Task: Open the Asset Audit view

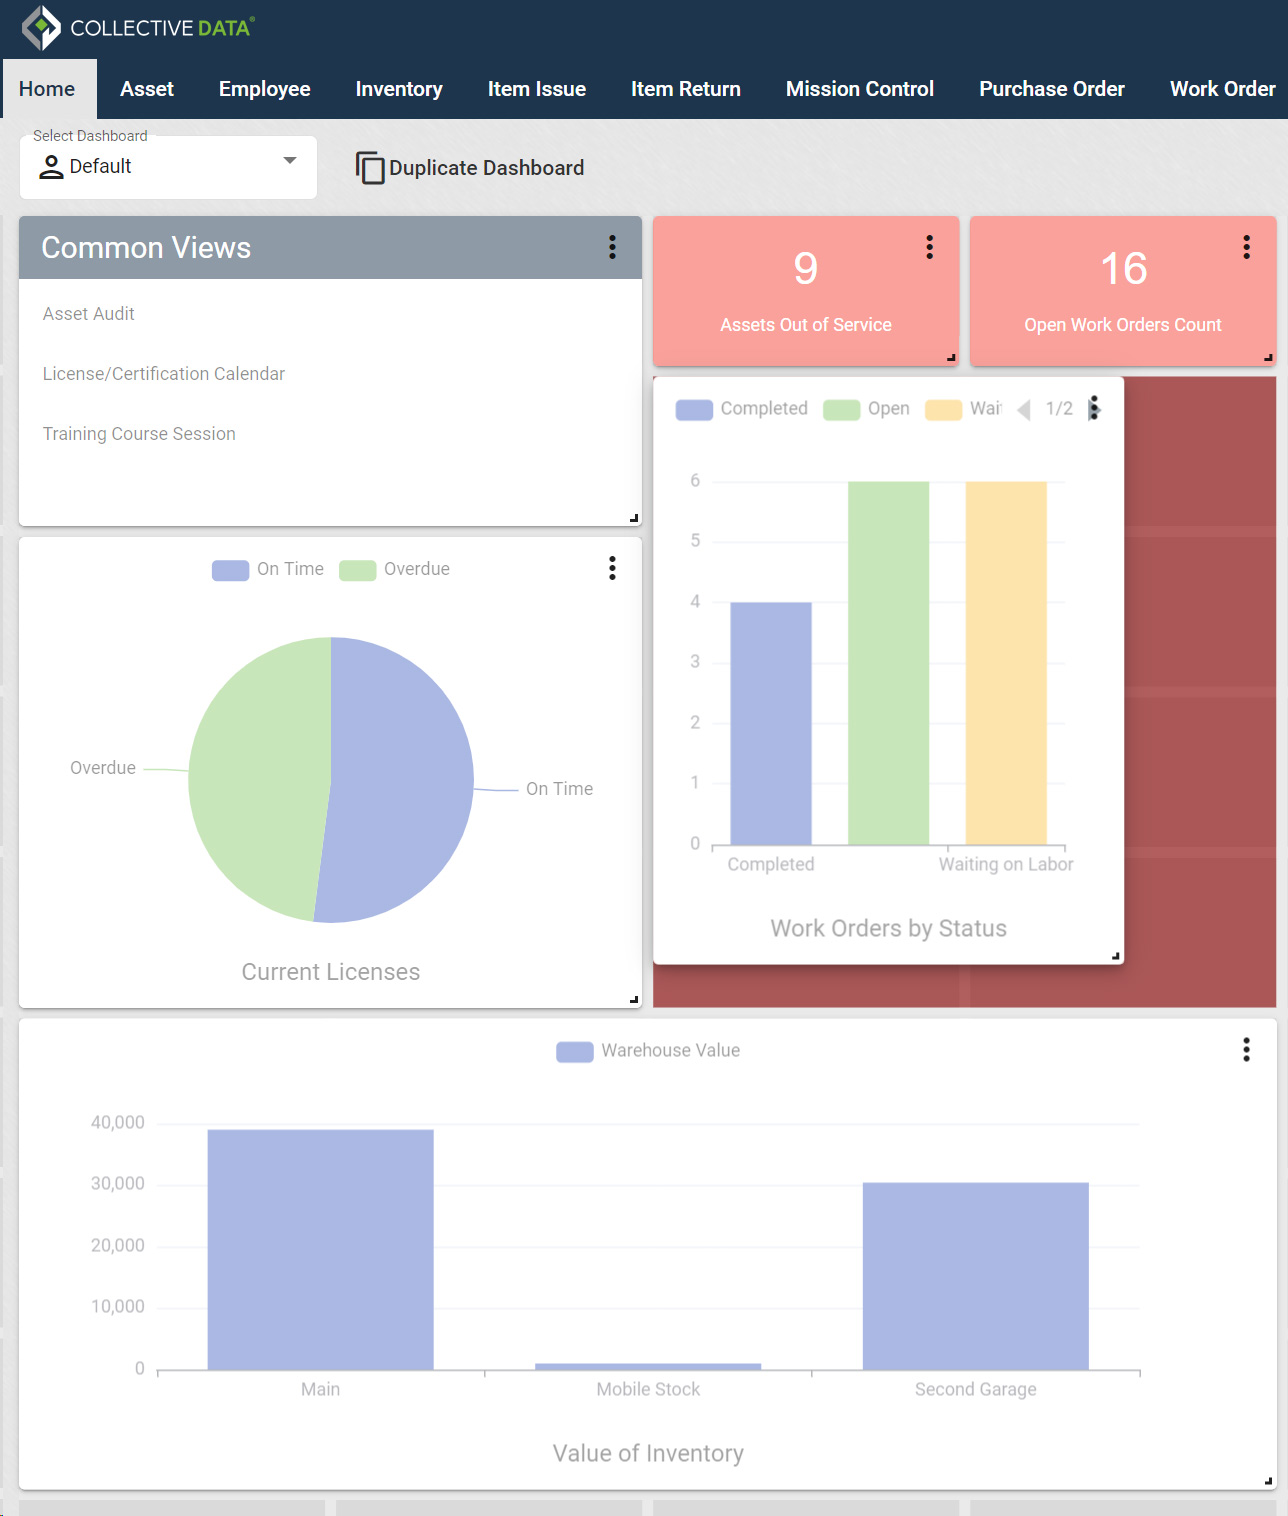Action: pyautogui.click(x=88, y=313)
